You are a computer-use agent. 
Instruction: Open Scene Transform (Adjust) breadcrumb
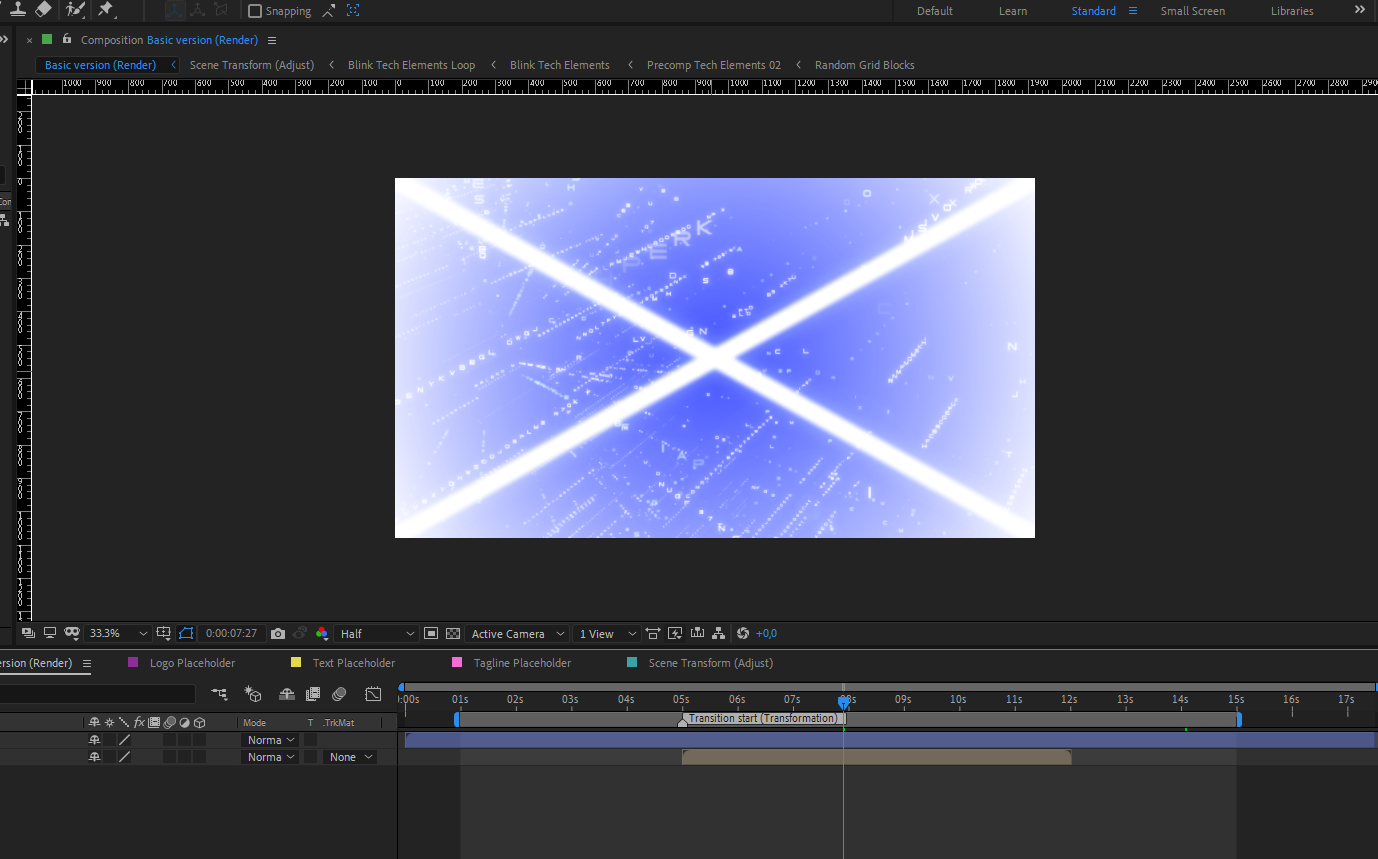(252, 65)
